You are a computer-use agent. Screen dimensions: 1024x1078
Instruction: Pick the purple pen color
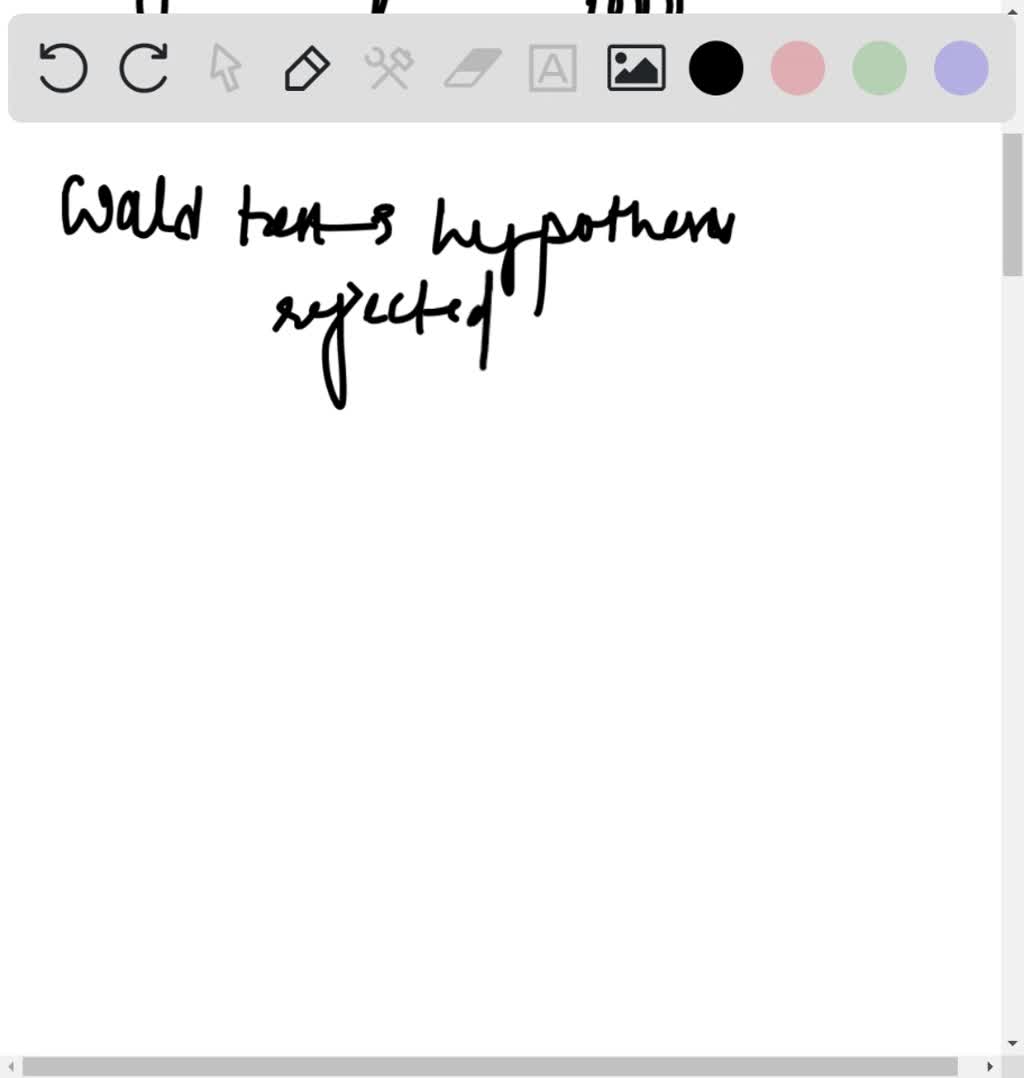click(x=961, y=68)
